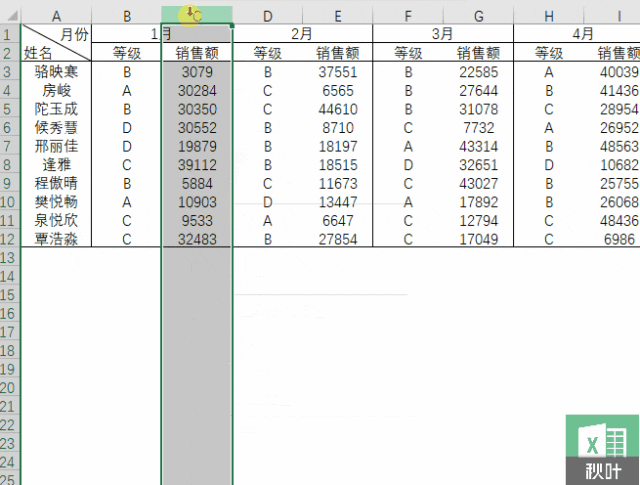Click cell with value 6565
This screenshot has width=640, height=485.
point(338,90)
